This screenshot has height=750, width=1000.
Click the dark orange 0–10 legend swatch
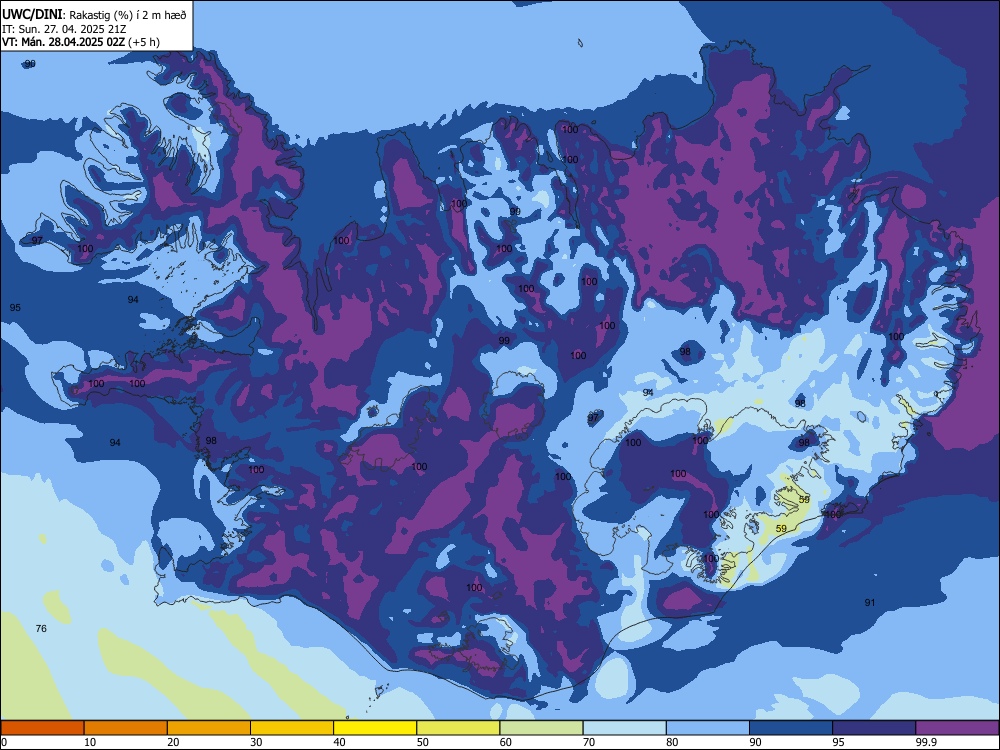click(x=42, y=728)
